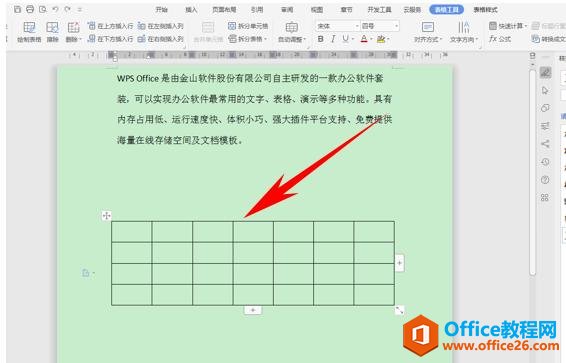Switch to the Review (审阅) tab
The width and height of the screenshot is (566, 363).
pos(287,10)
